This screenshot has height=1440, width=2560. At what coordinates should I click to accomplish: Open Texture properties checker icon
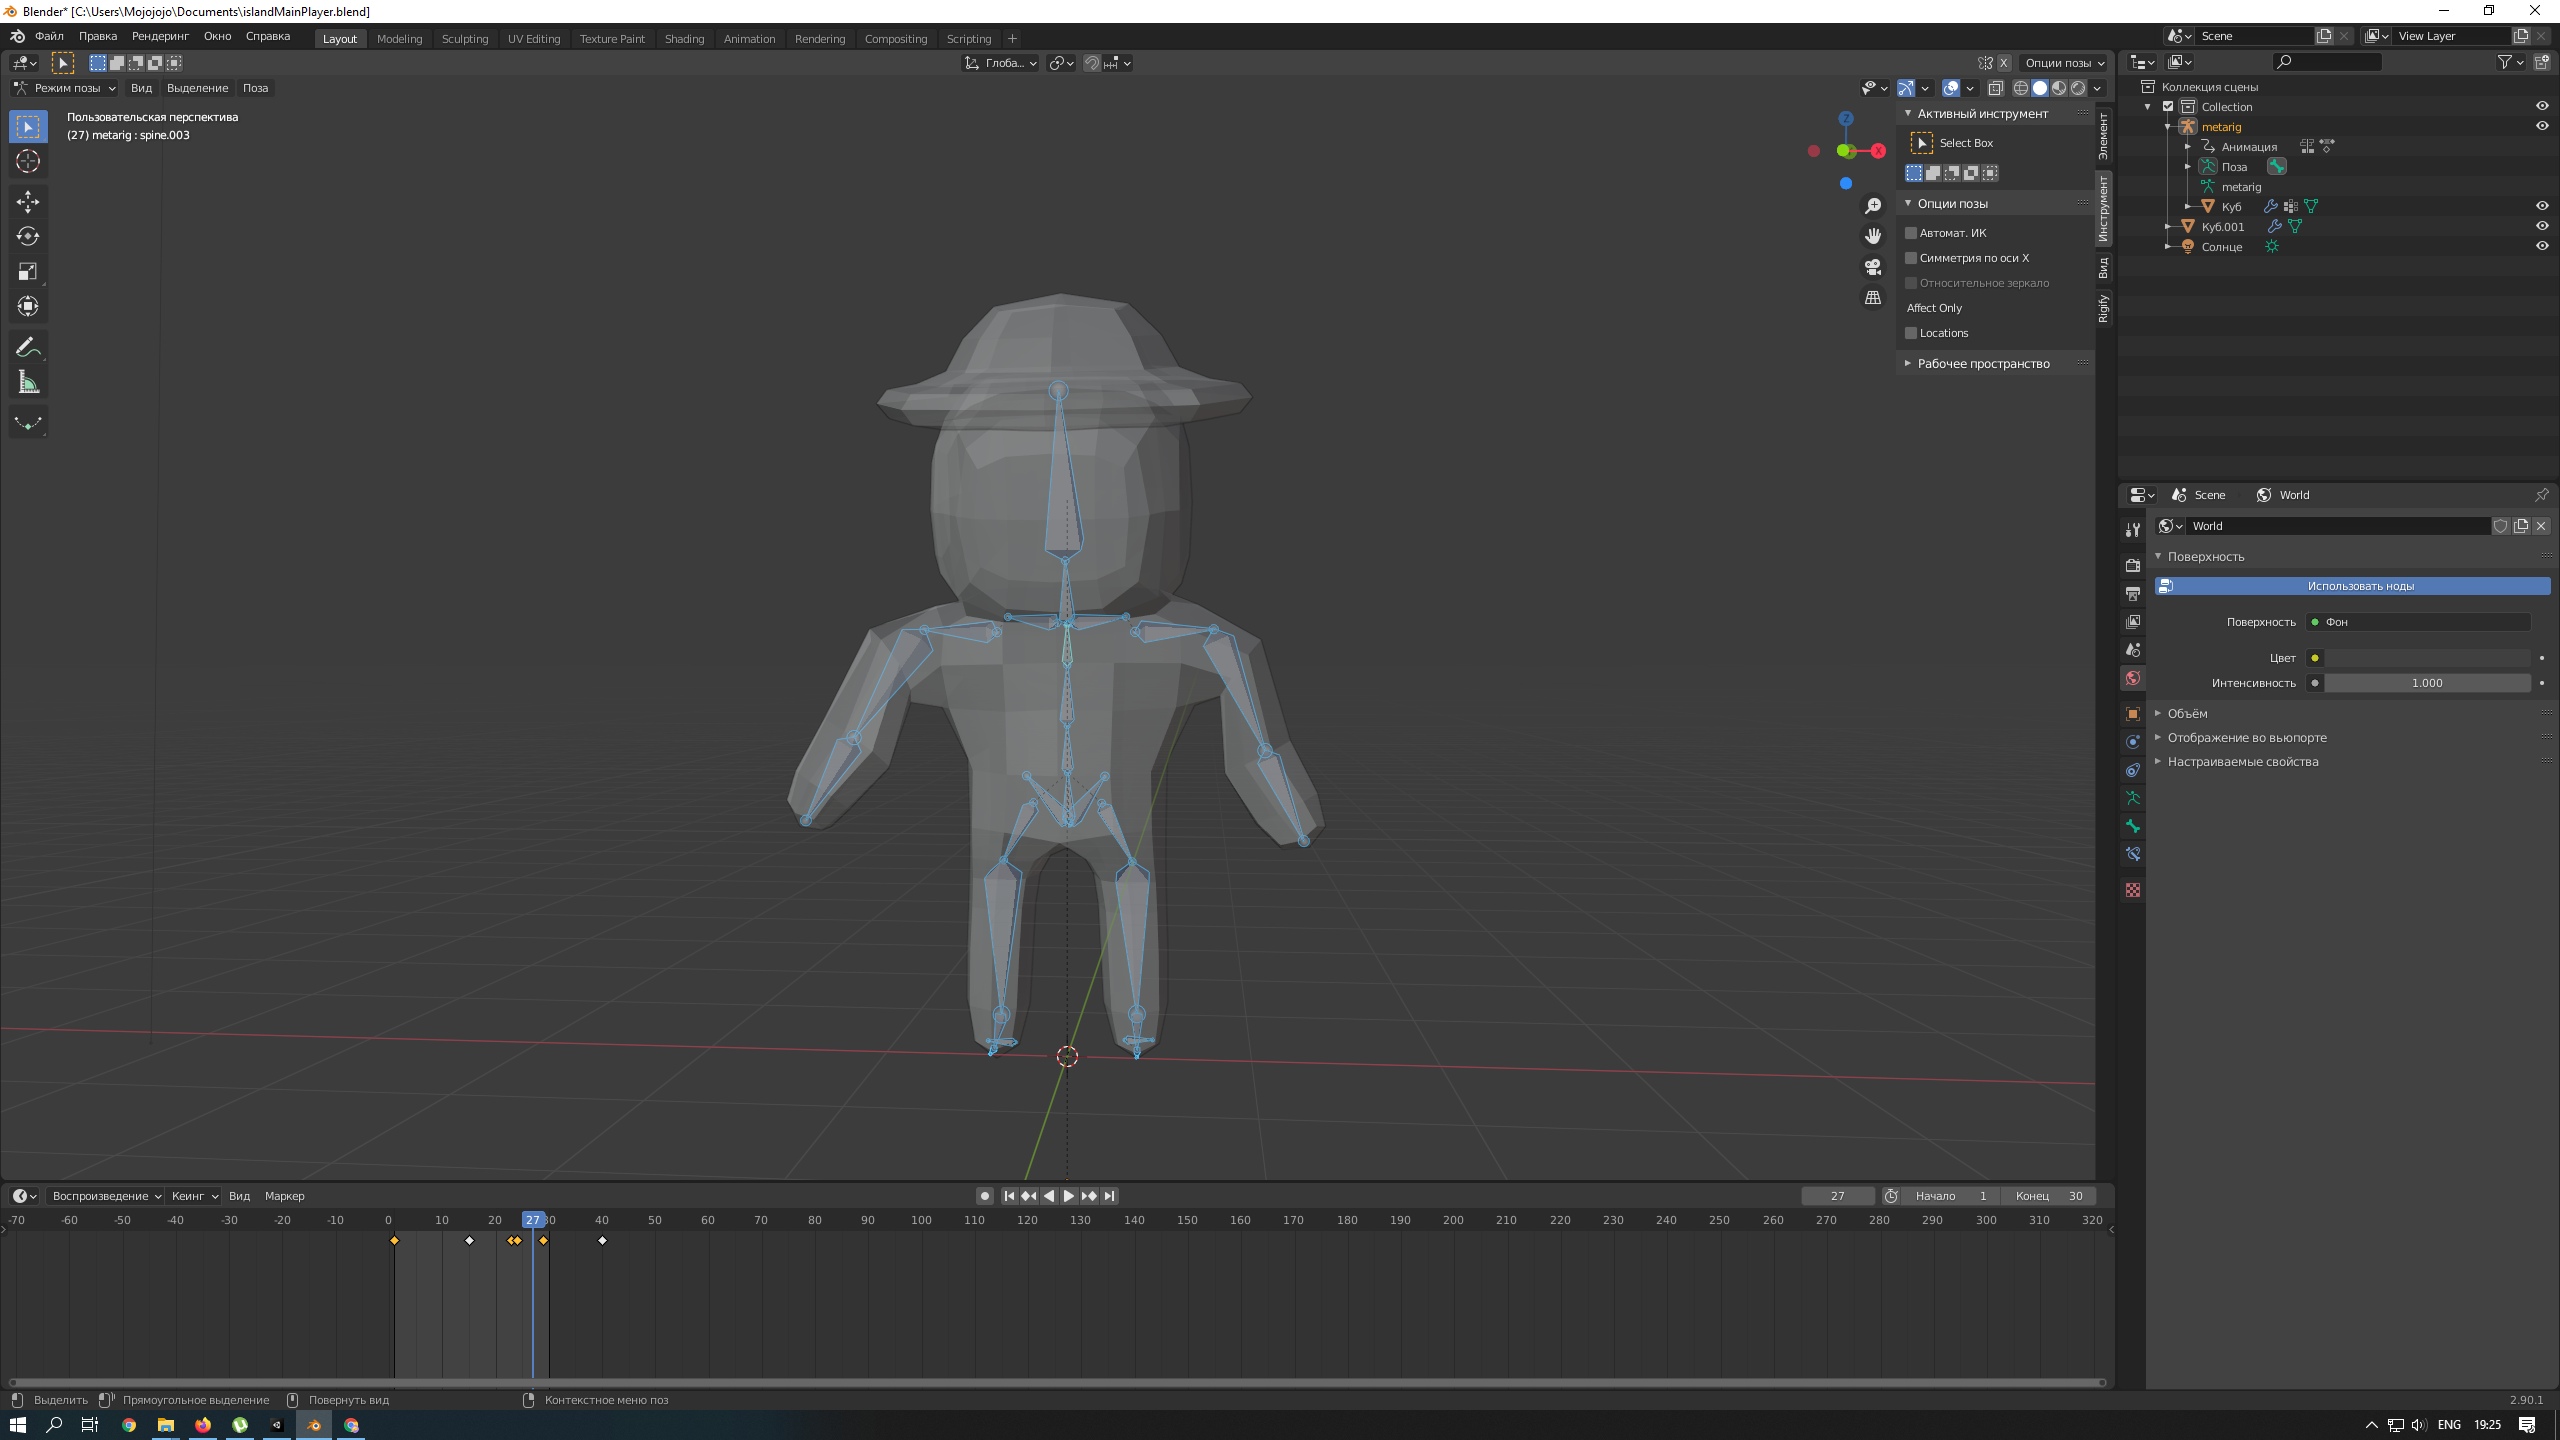click(2133, 890)
